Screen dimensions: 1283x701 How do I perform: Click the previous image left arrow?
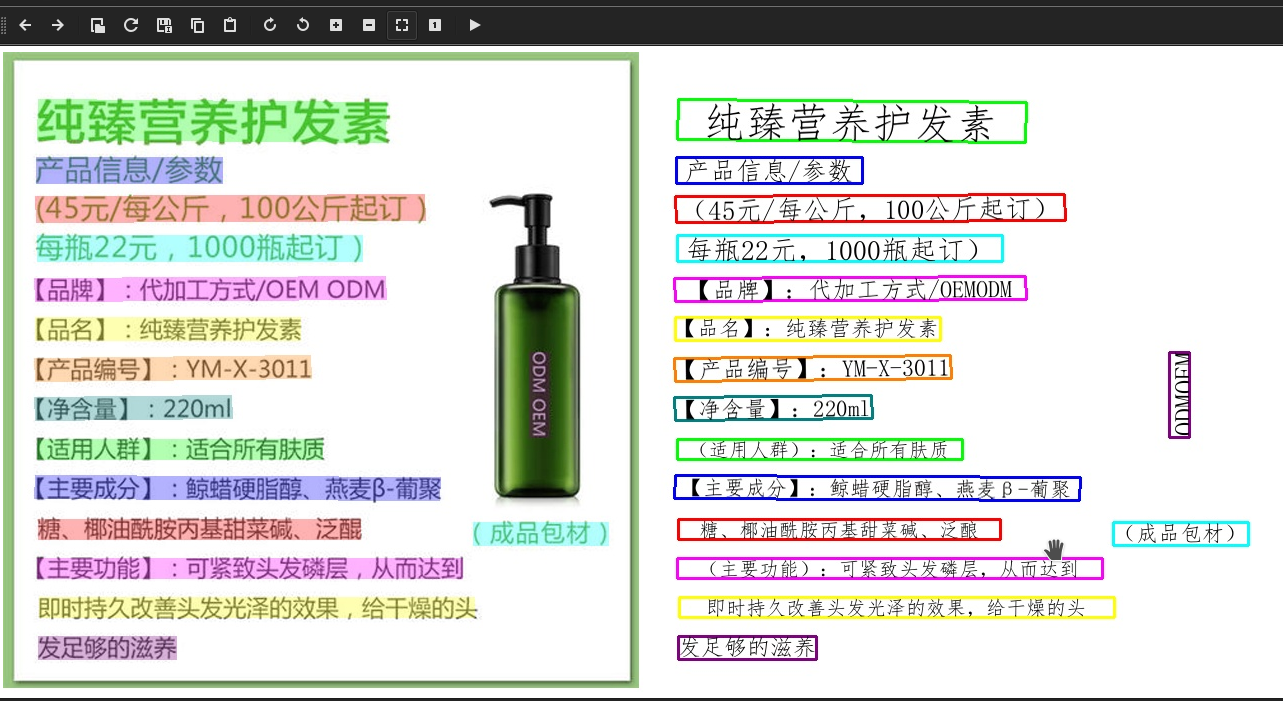click(x=26, y=25)
